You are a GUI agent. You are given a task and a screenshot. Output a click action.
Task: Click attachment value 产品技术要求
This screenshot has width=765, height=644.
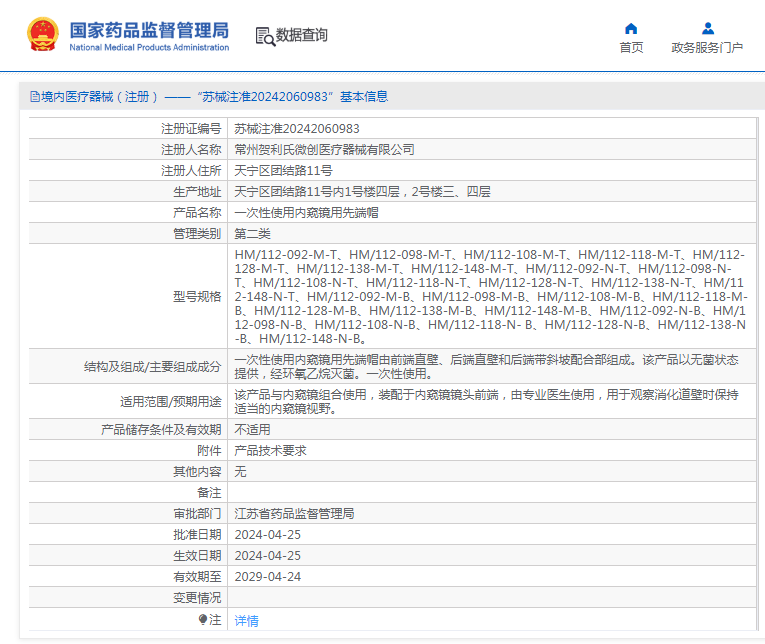pos(270,451)
